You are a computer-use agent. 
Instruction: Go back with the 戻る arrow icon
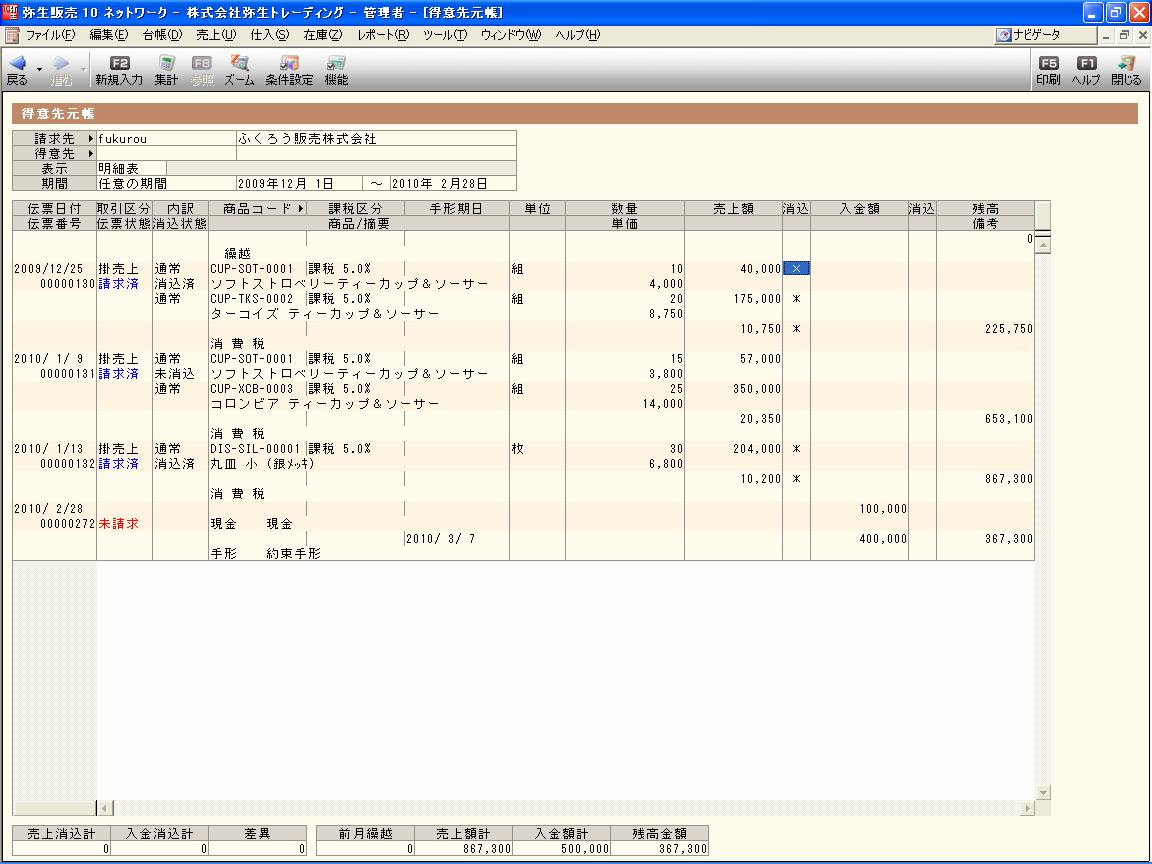coord(18,63)
